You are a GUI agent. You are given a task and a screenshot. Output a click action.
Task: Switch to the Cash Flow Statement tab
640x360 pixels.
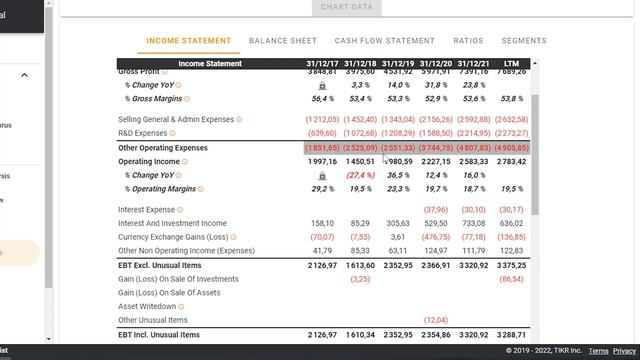point(384,41)
